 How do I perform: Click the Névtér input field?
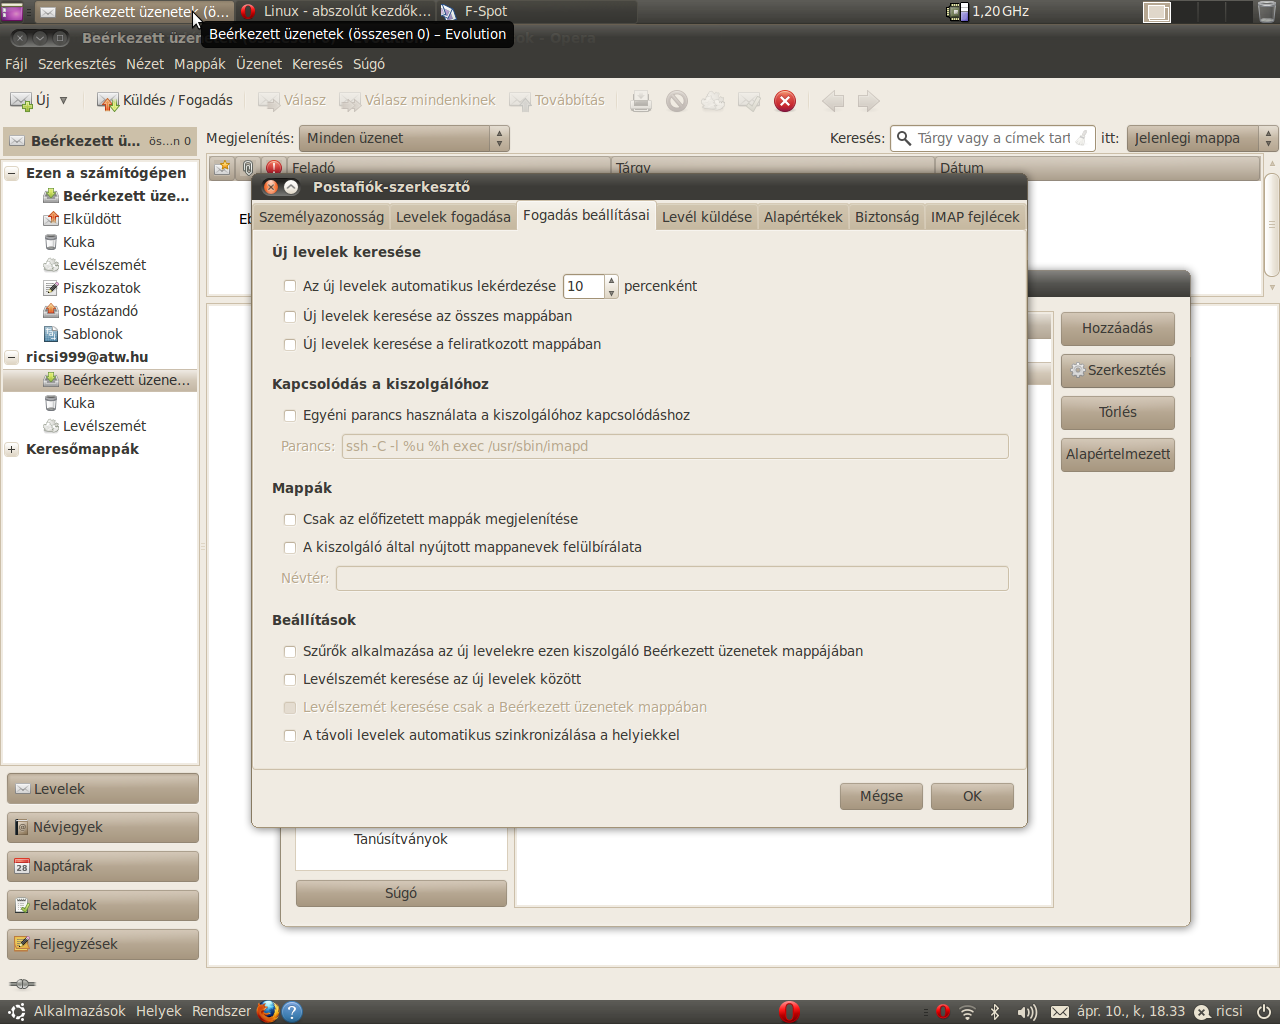pos(672,578)
